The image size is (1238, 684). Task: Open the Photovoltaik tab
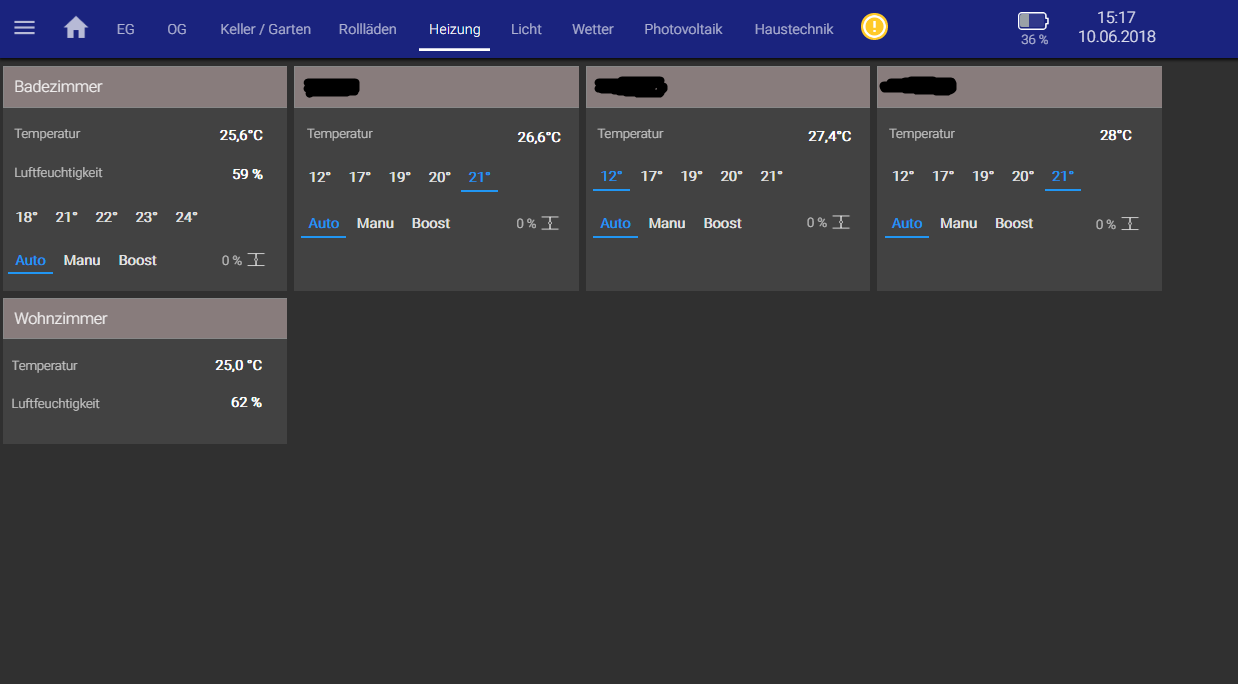pyautogui.click(x=683, y=29)
